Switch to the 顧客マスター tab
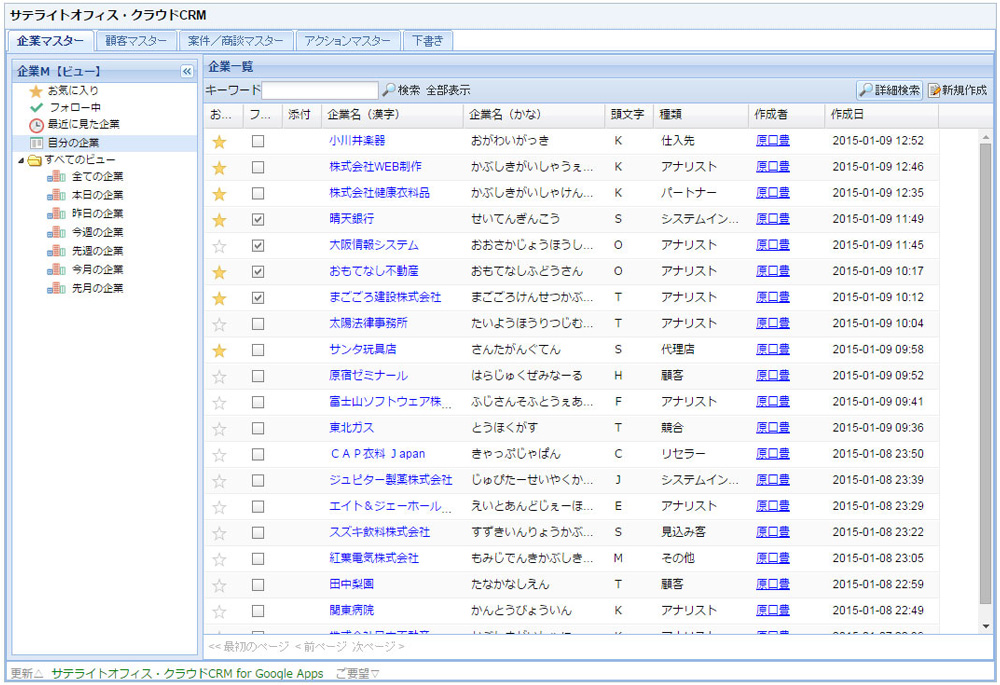1000x685 pixels. 136,41
